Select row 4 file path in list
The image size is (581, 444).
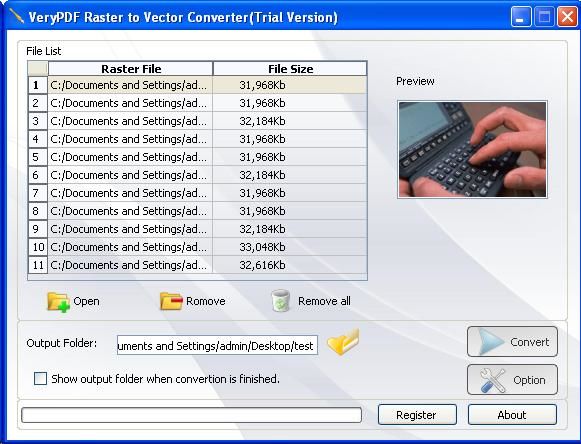pyautogui.click(x=130, y=139)
